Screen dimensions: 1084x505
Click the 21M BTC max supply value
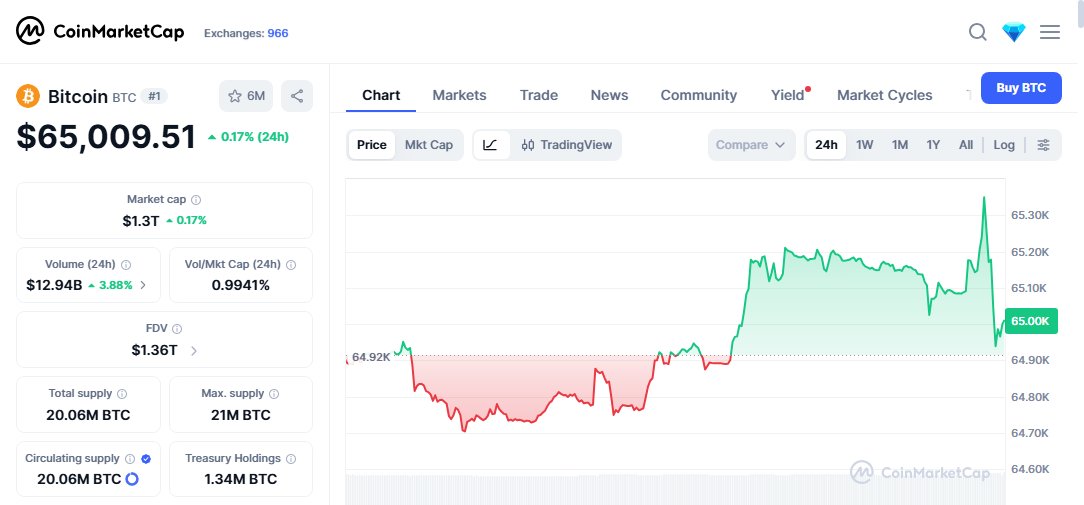coord(241,415)
